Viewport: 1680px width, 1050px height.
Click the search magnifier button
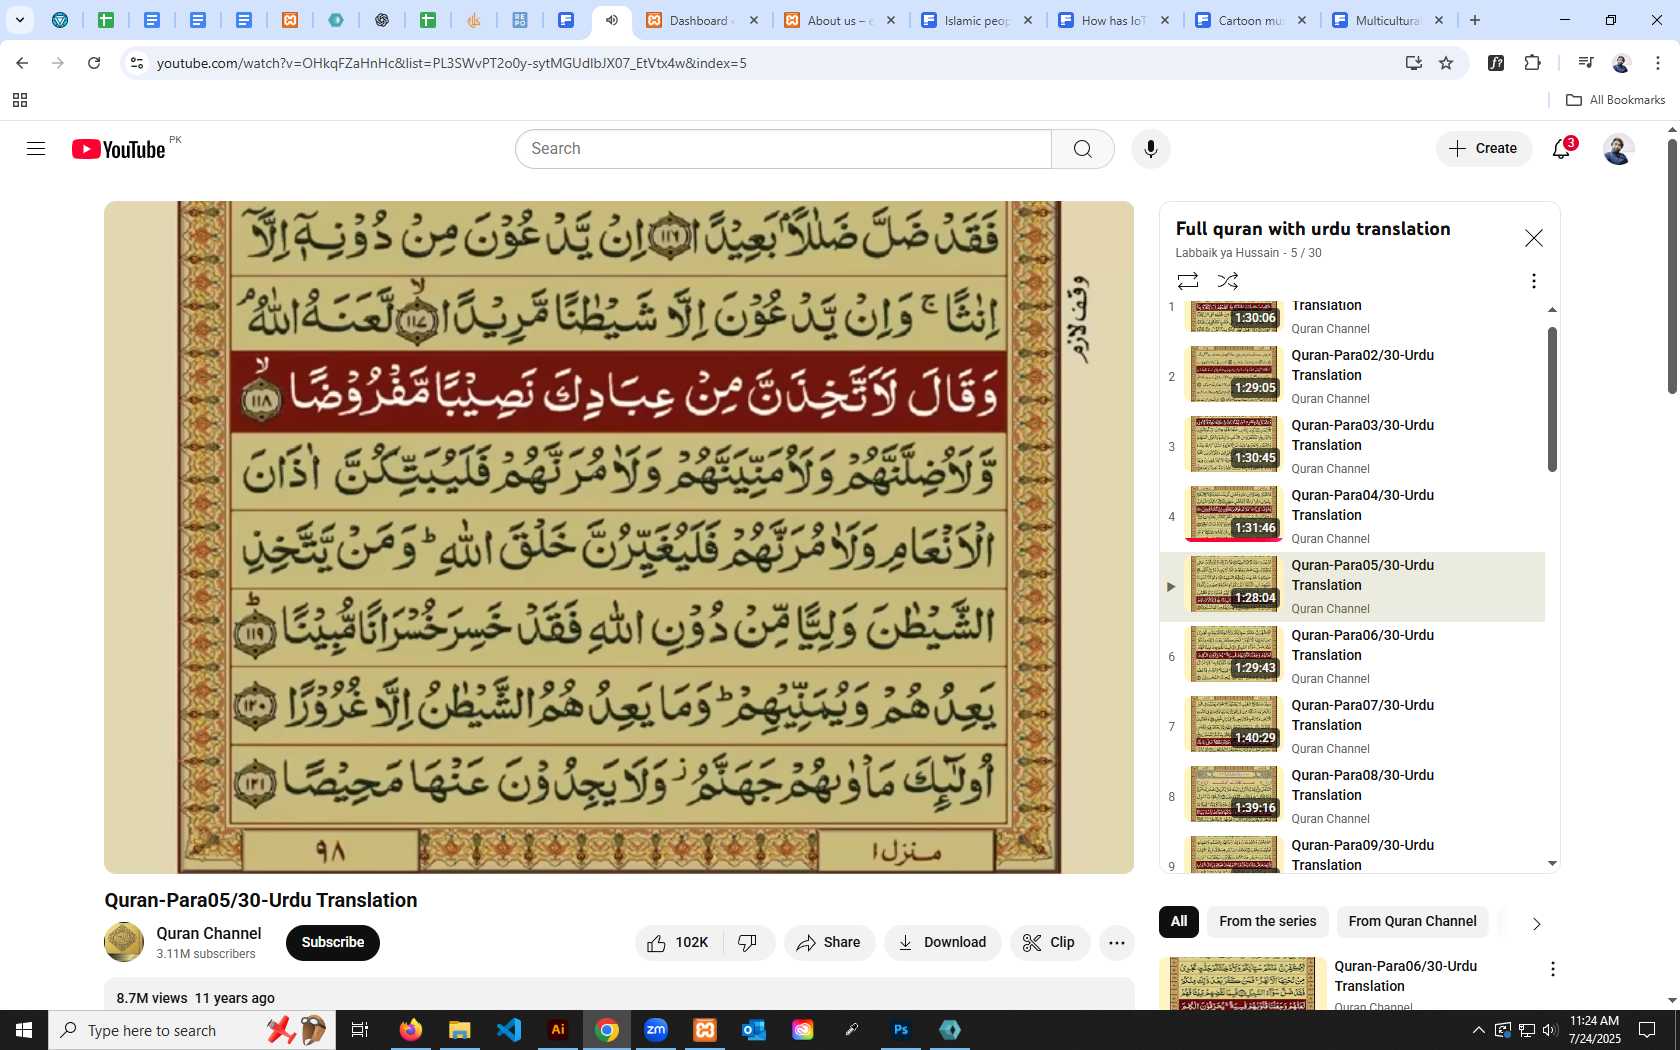click(1082, 149)
